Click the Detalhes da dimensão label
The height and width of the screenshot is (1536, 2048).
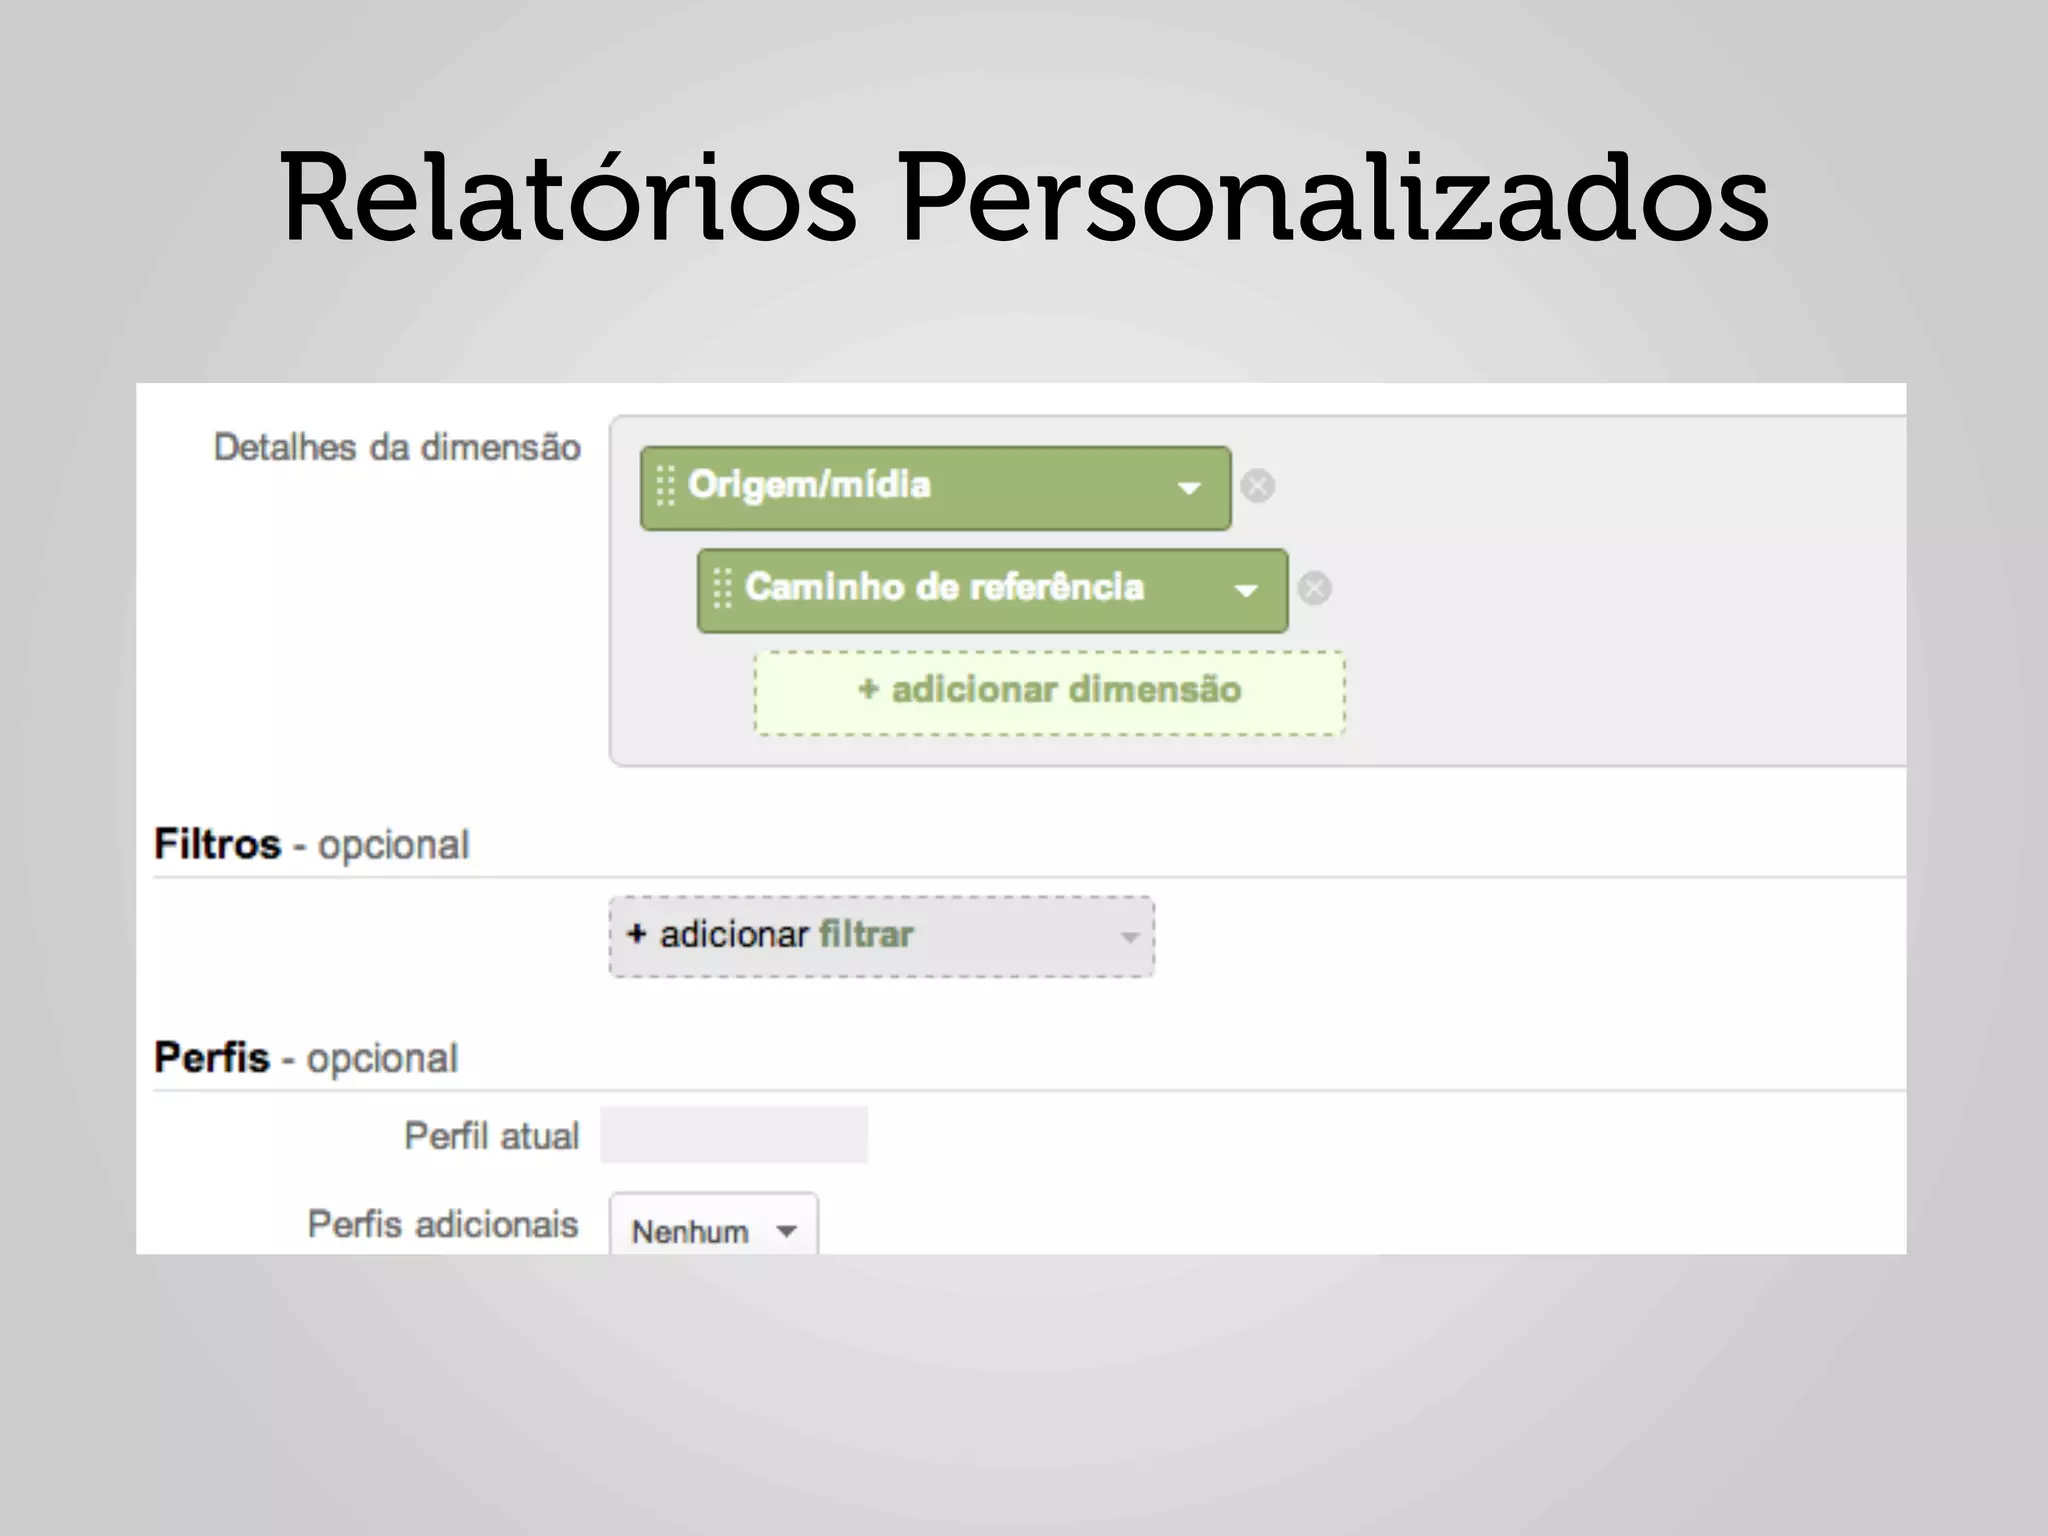397,447
